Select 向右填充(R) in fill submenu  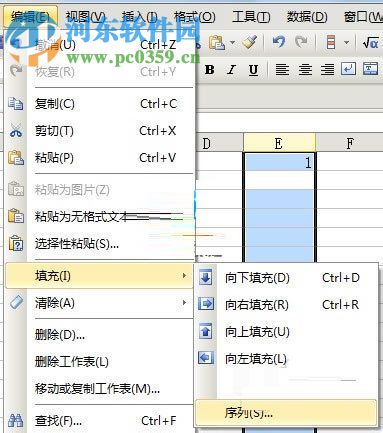pos(287,305)
